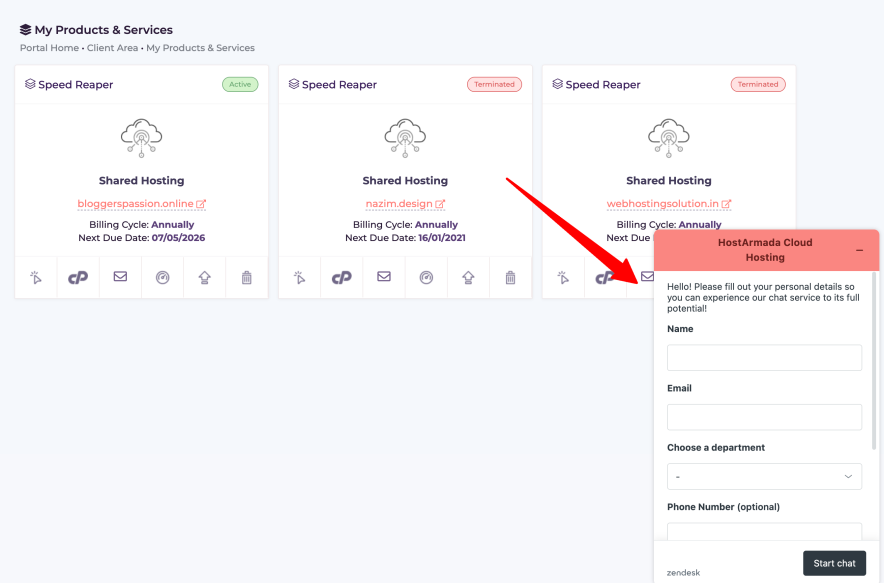The width and height of the screenshot is (884, 583).
Task: Open cPanel icon on bloggerspassion.online card
Action: point(78,277)
